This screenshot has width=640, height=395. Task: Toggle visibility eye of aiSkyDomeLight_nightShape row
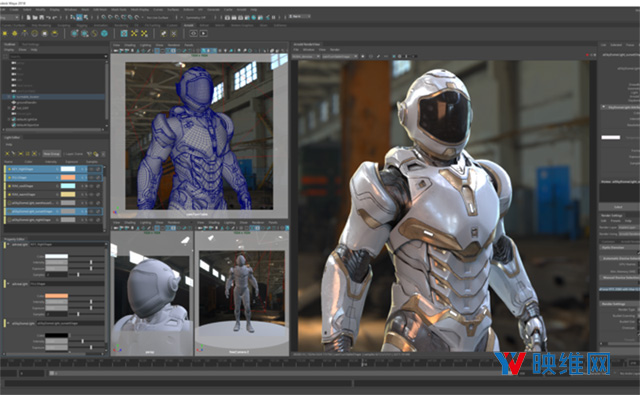pyautogui.click(x=91, y=220)
